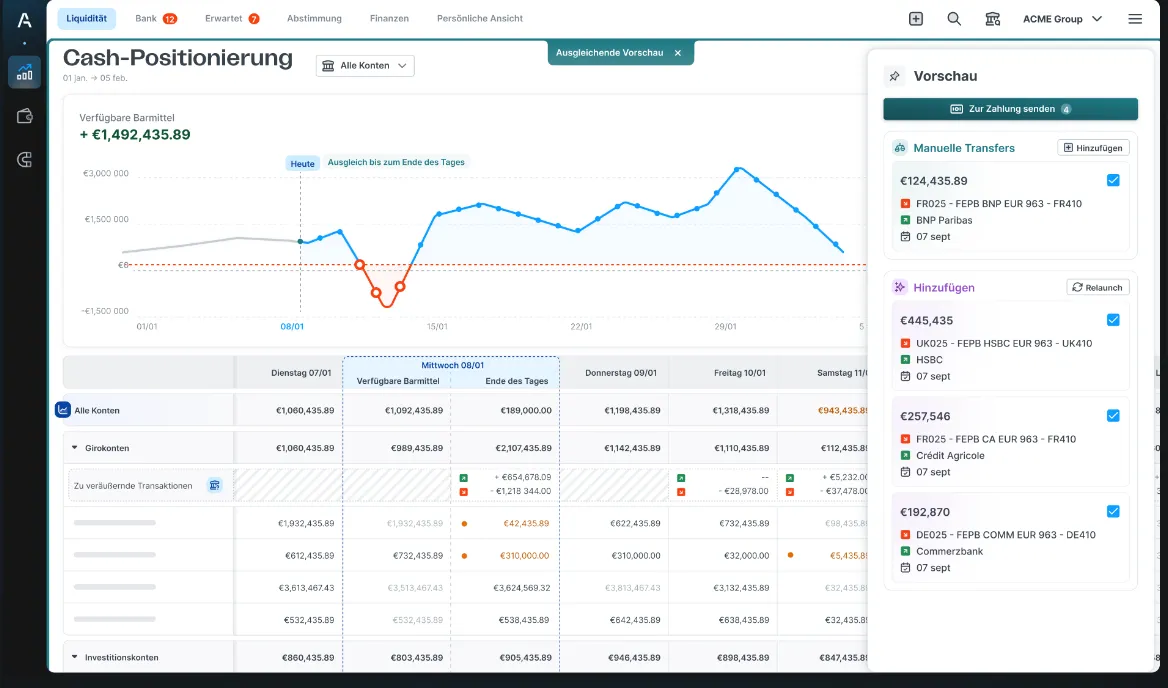Open the Alle Konten dropdown
1168x688 pixels.
(x=365, y=66)
